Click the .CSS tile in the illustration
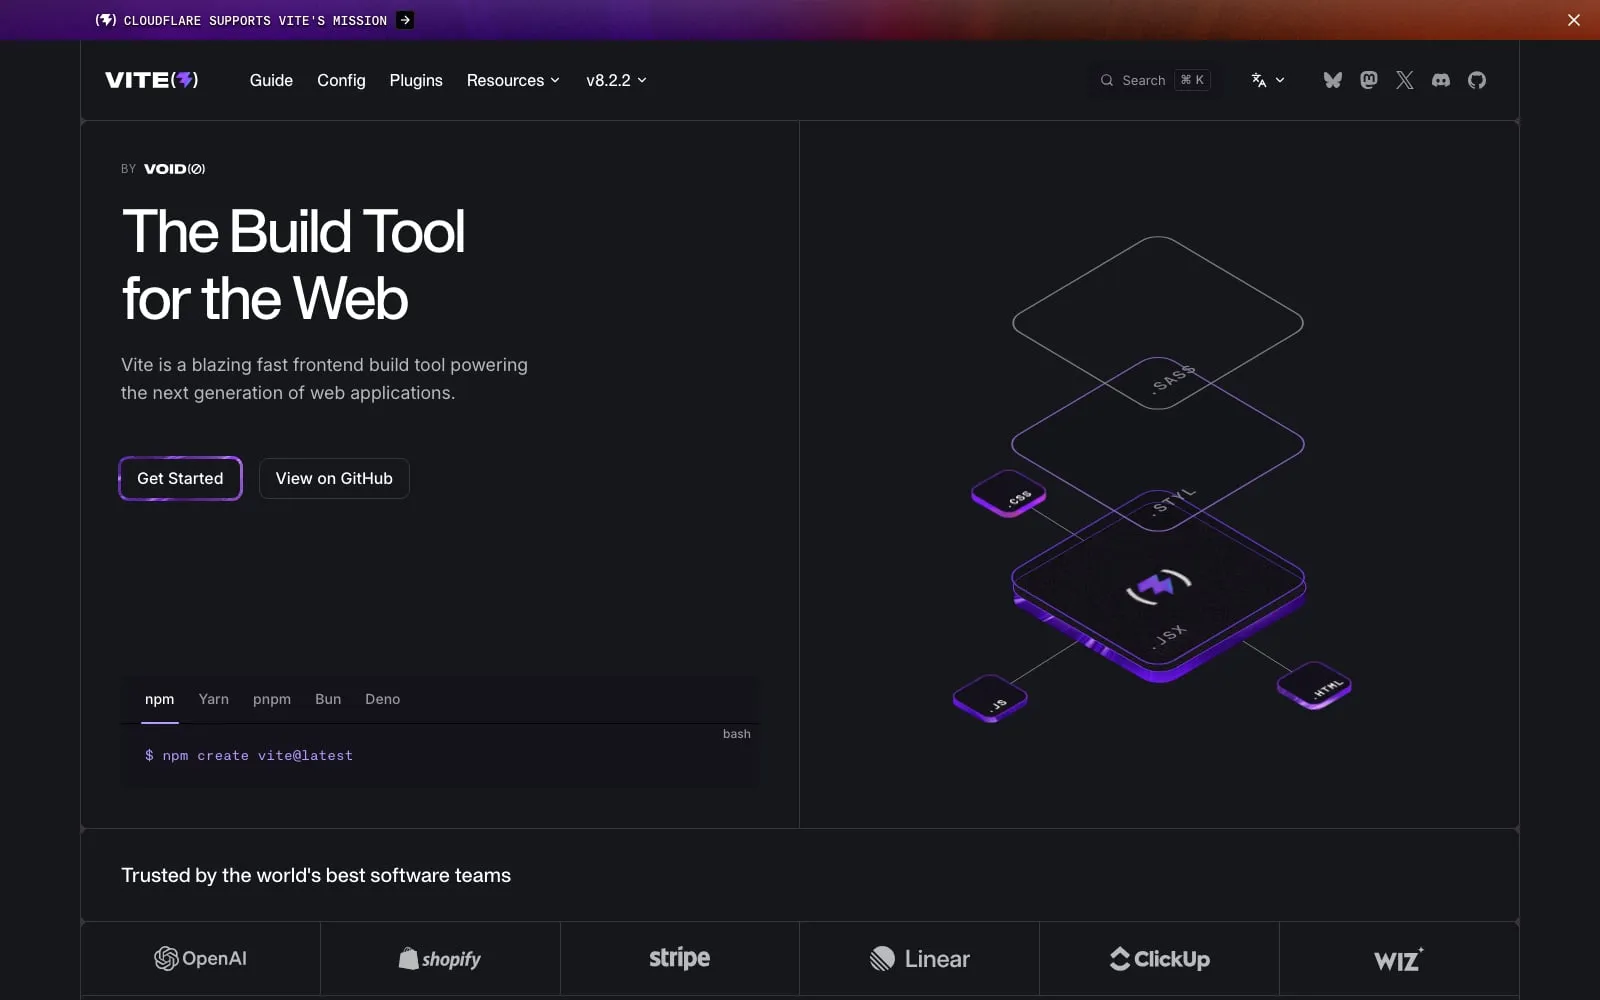The width and height of the screenshot is (1600, 1000). click(x=1008, y=493)
